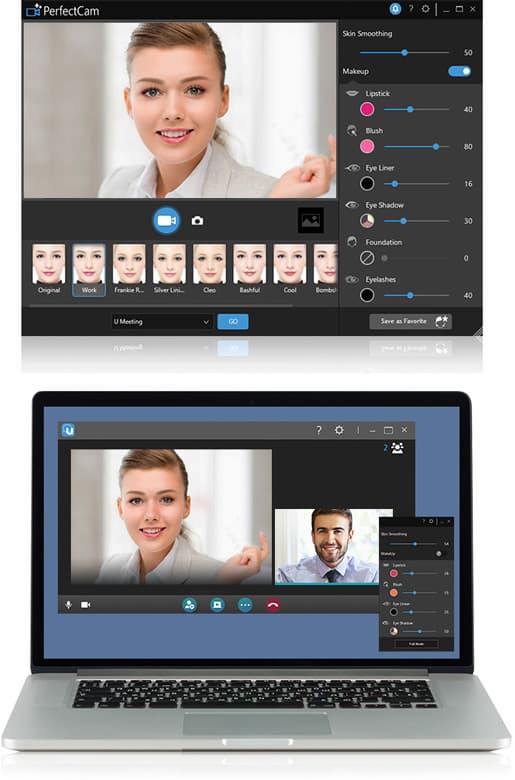The image size is (515, 780).
Task: Open more options ellipsis in U meeting
Action: (245, 605)
